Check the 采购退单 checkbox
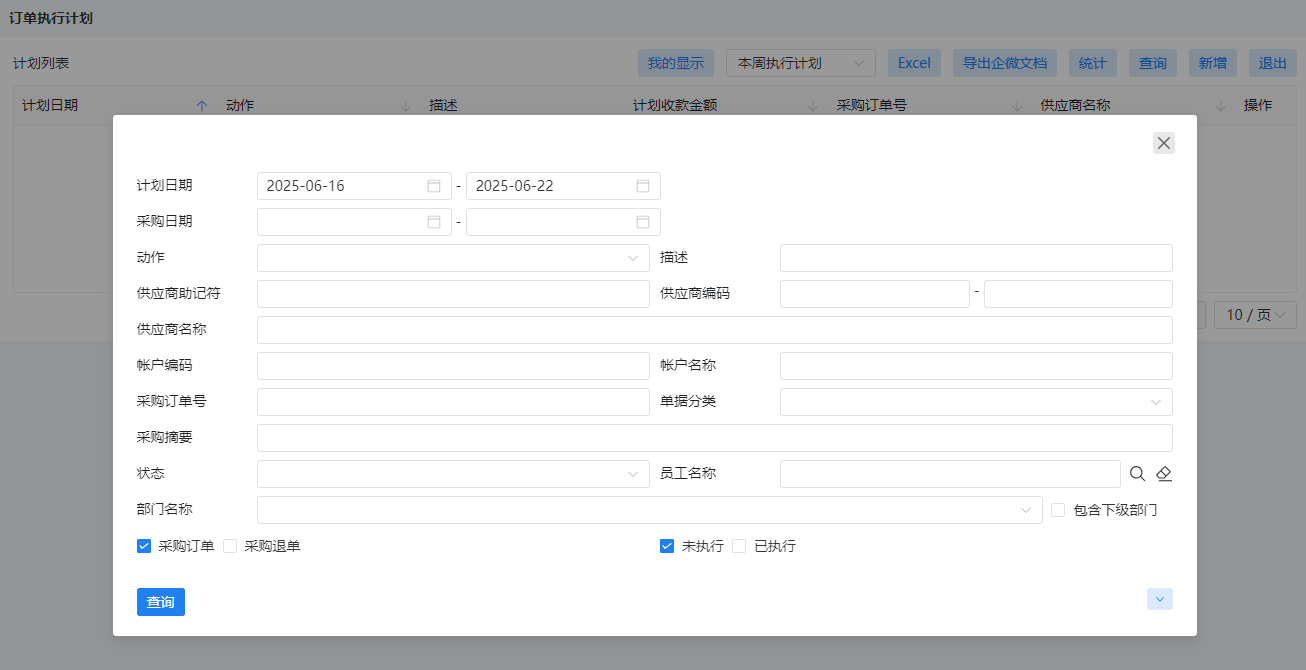 pyautogui.click(x=230, y=546)
